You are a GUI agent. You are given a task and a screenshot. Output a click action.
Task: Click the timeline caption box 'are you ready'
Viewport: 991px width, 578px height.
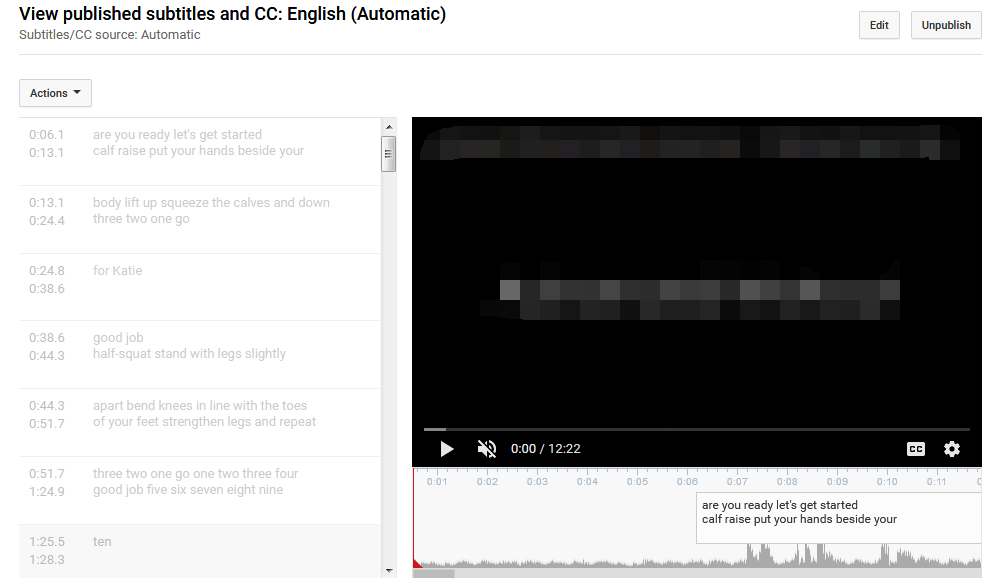(x=839, y=518)
